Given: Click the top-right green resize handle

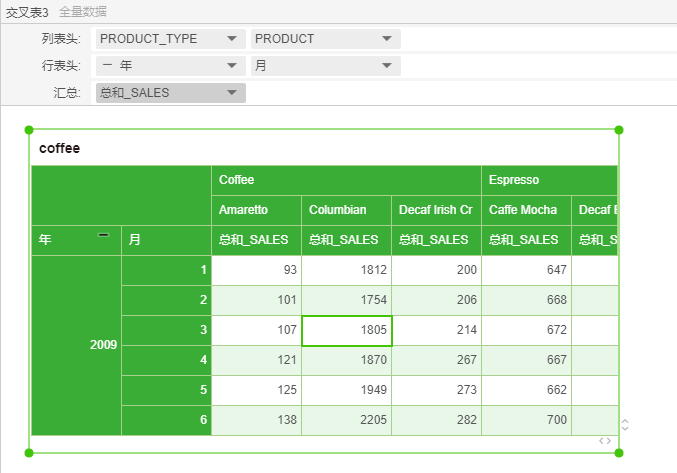Looking at the screenshot, I should point(619,130).
